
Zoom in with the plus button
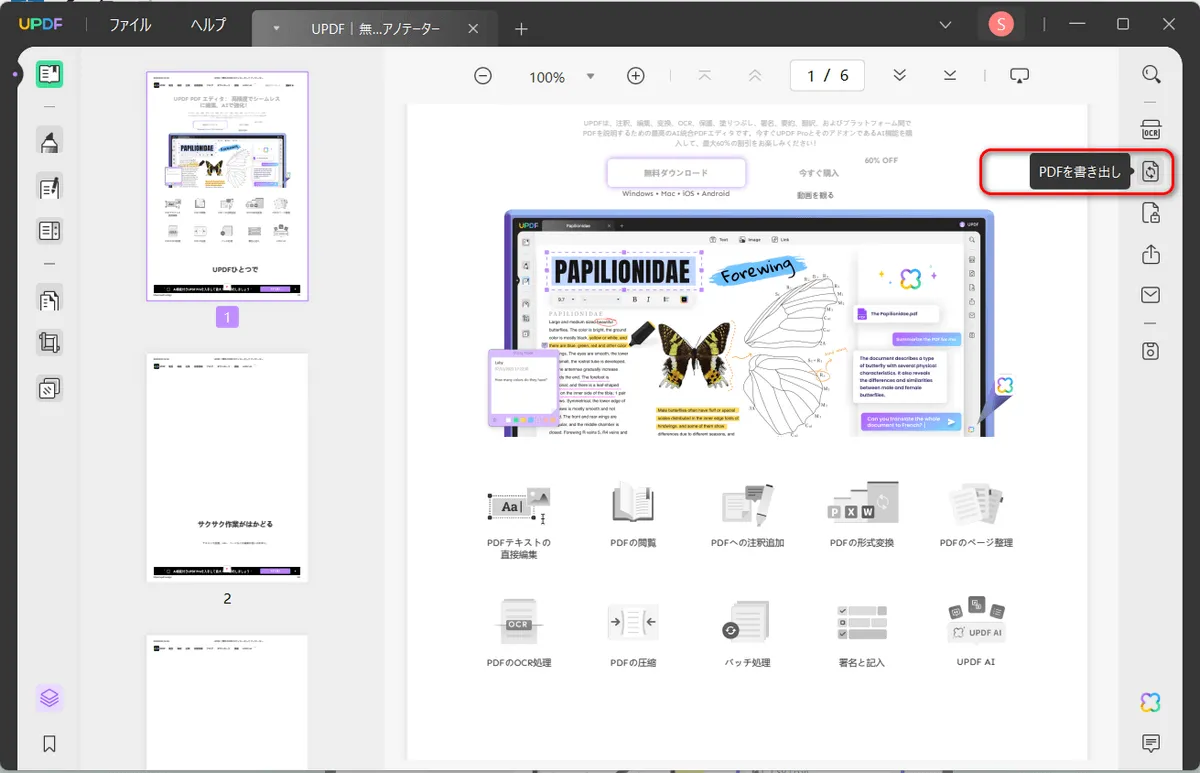(635, 76)
